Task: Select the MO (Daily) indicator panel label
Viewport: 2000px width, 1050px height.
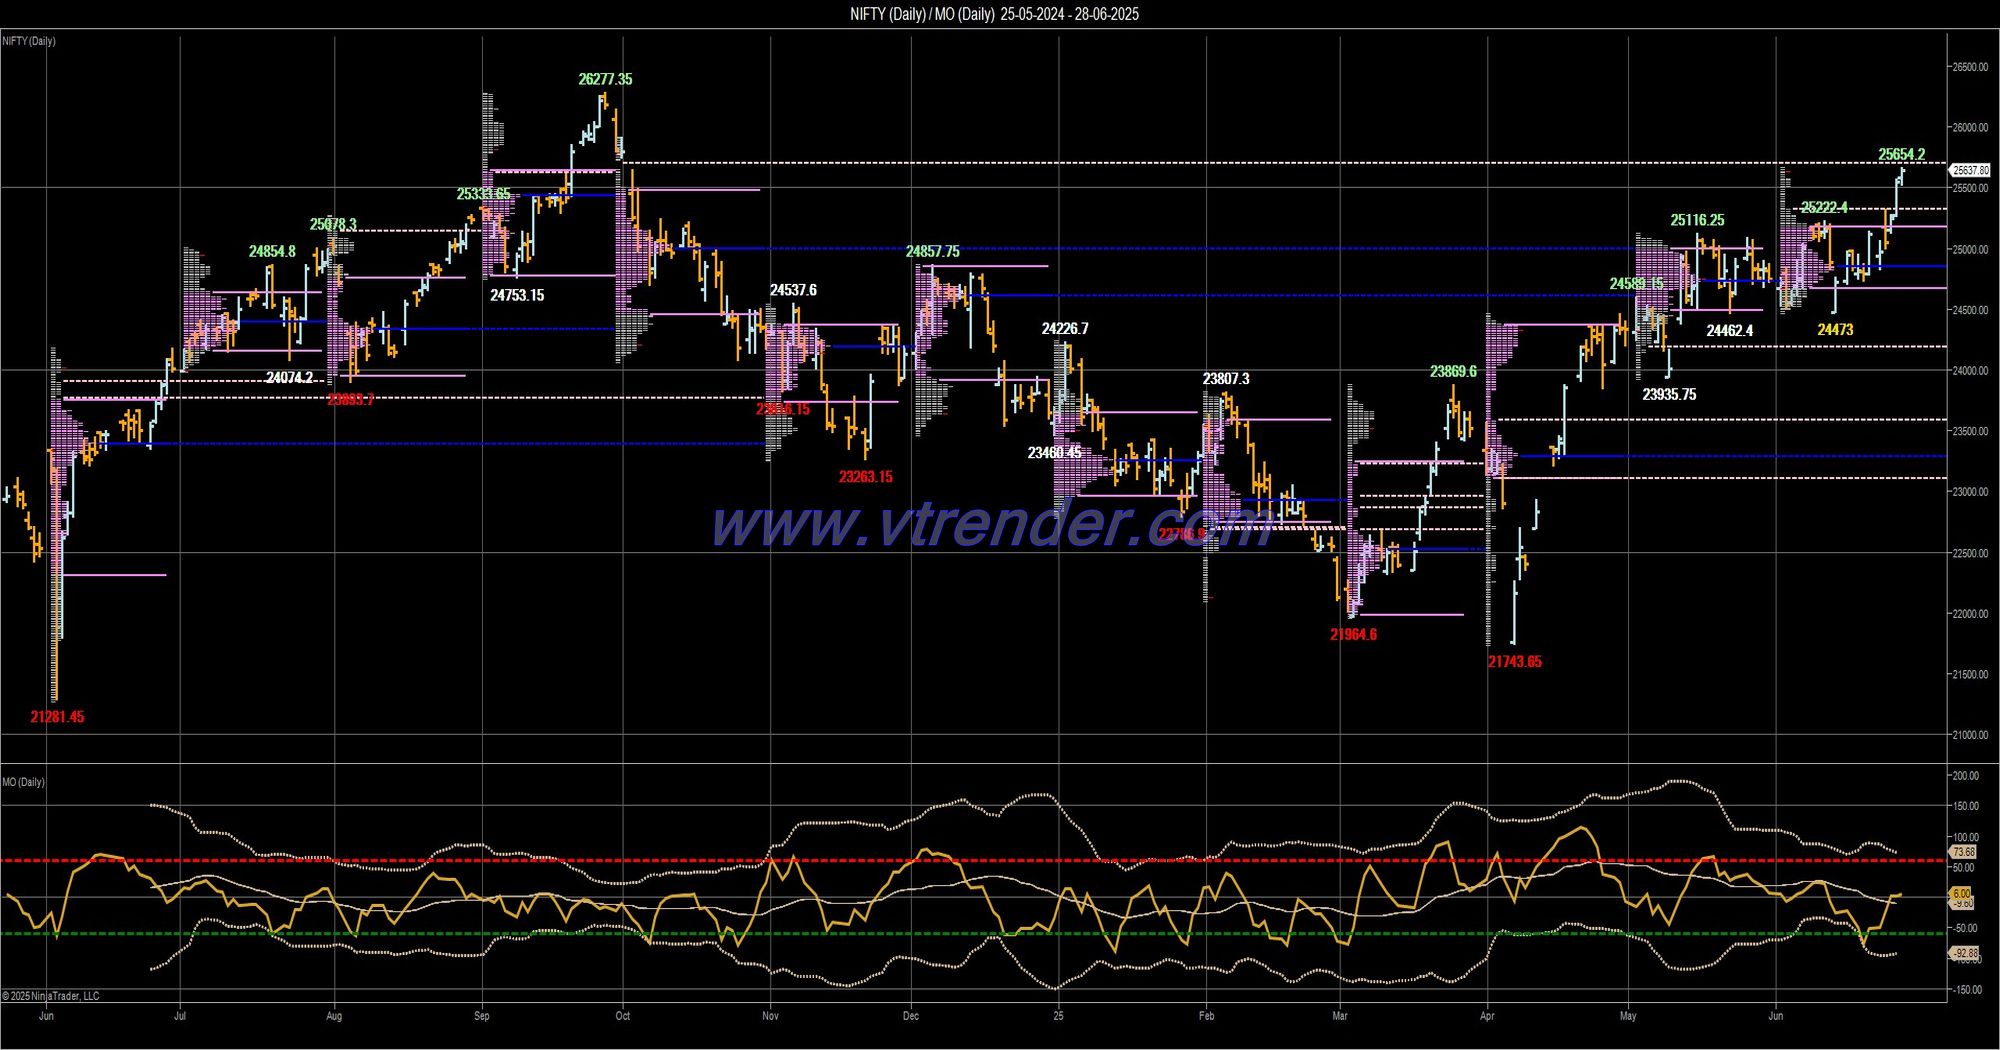Action: [x=24, y=782]
